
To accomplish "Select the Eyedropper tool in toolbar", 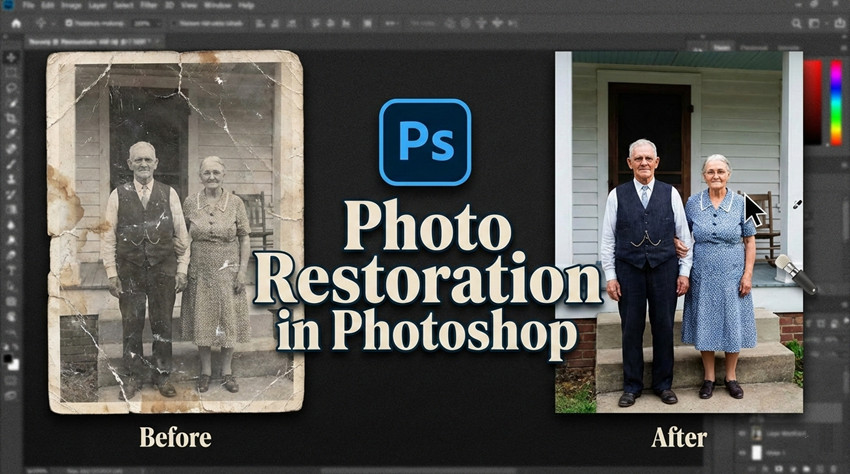I will pos(11,133).
